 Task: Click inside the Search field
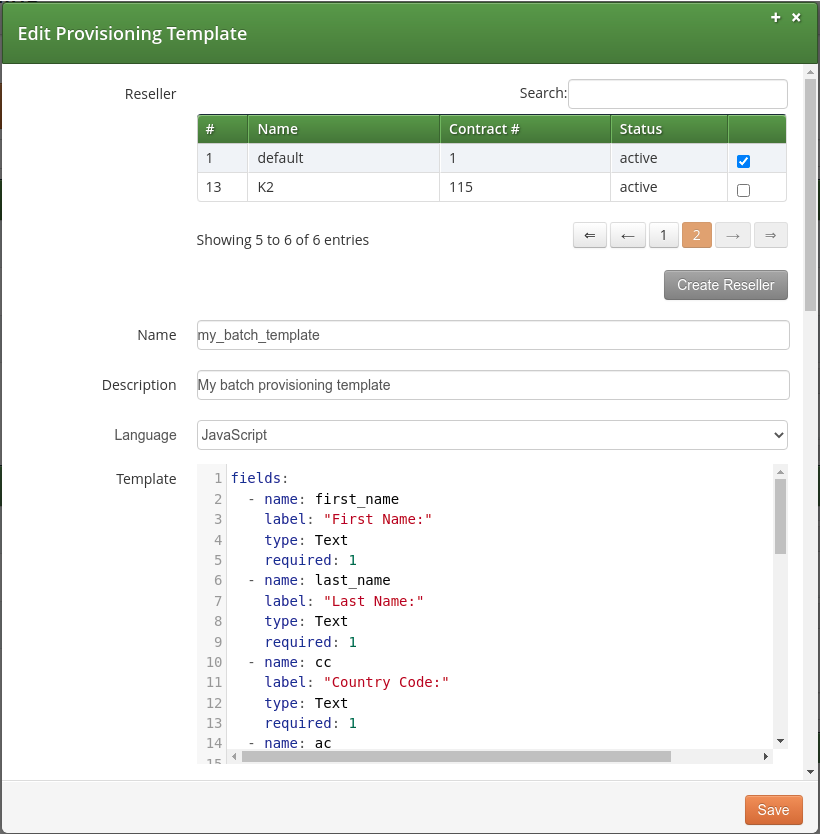tap(677, 93)
